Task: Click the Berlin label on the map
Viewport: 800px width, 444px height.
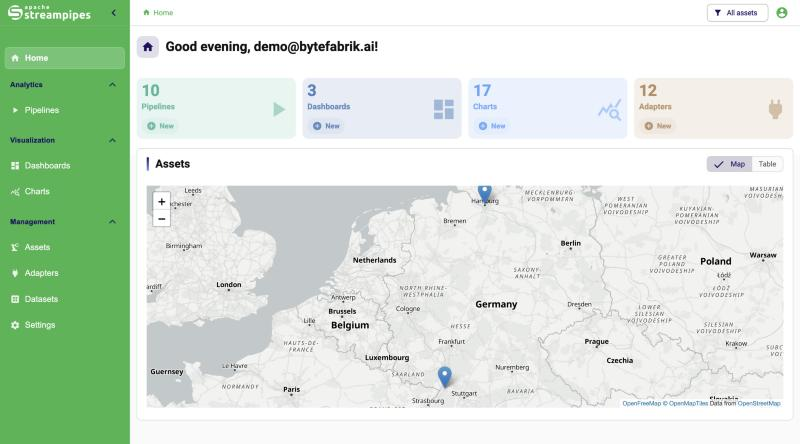Action: pyautogui.click(x=570, y=243)
